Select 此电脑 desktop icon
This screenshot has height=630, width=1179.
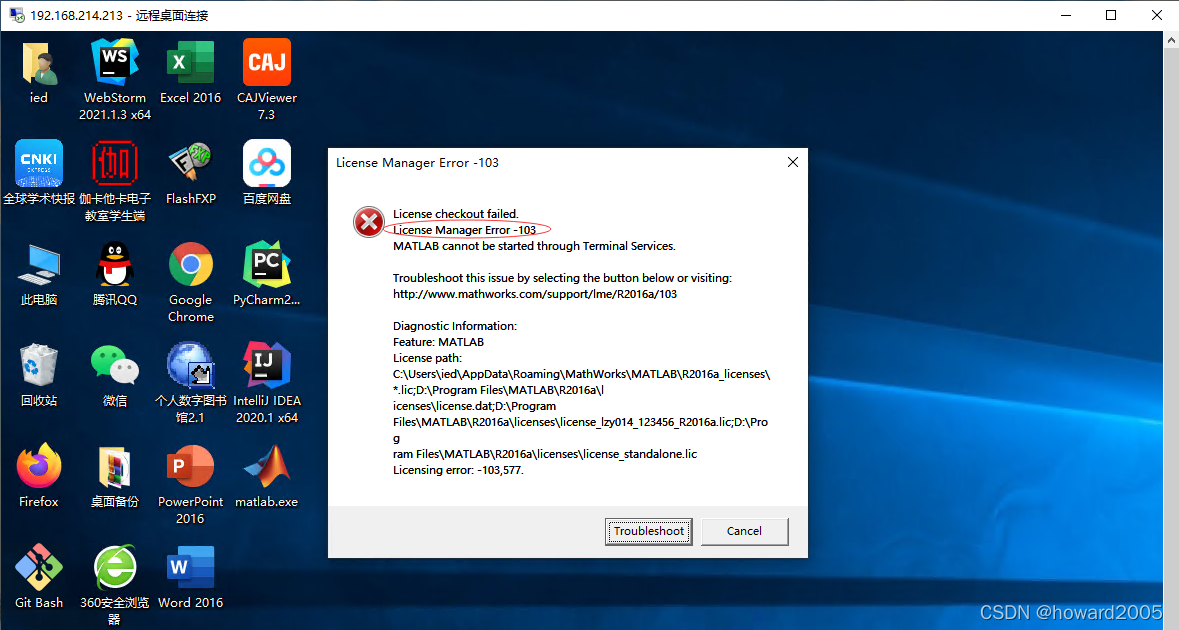(x=38, y=265)
